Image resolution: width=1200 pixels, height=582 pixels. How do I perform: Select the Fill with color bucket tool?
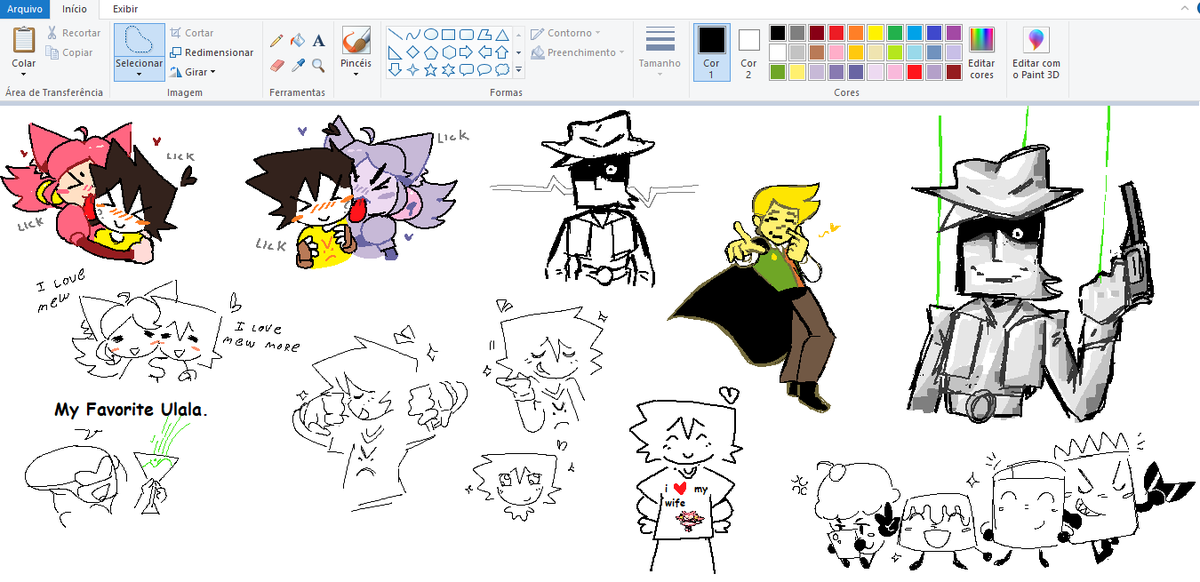(x=298, y=41)
